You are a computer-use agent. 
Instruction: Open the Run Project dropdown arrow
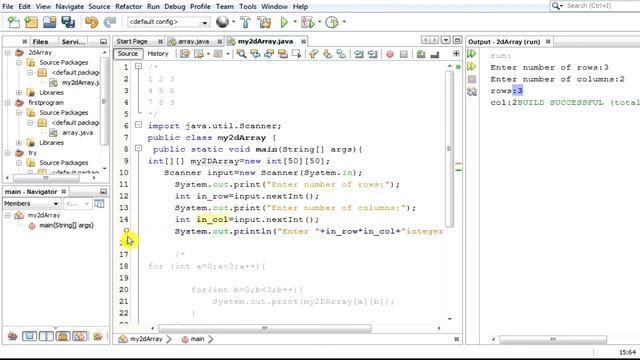(295, 22)
